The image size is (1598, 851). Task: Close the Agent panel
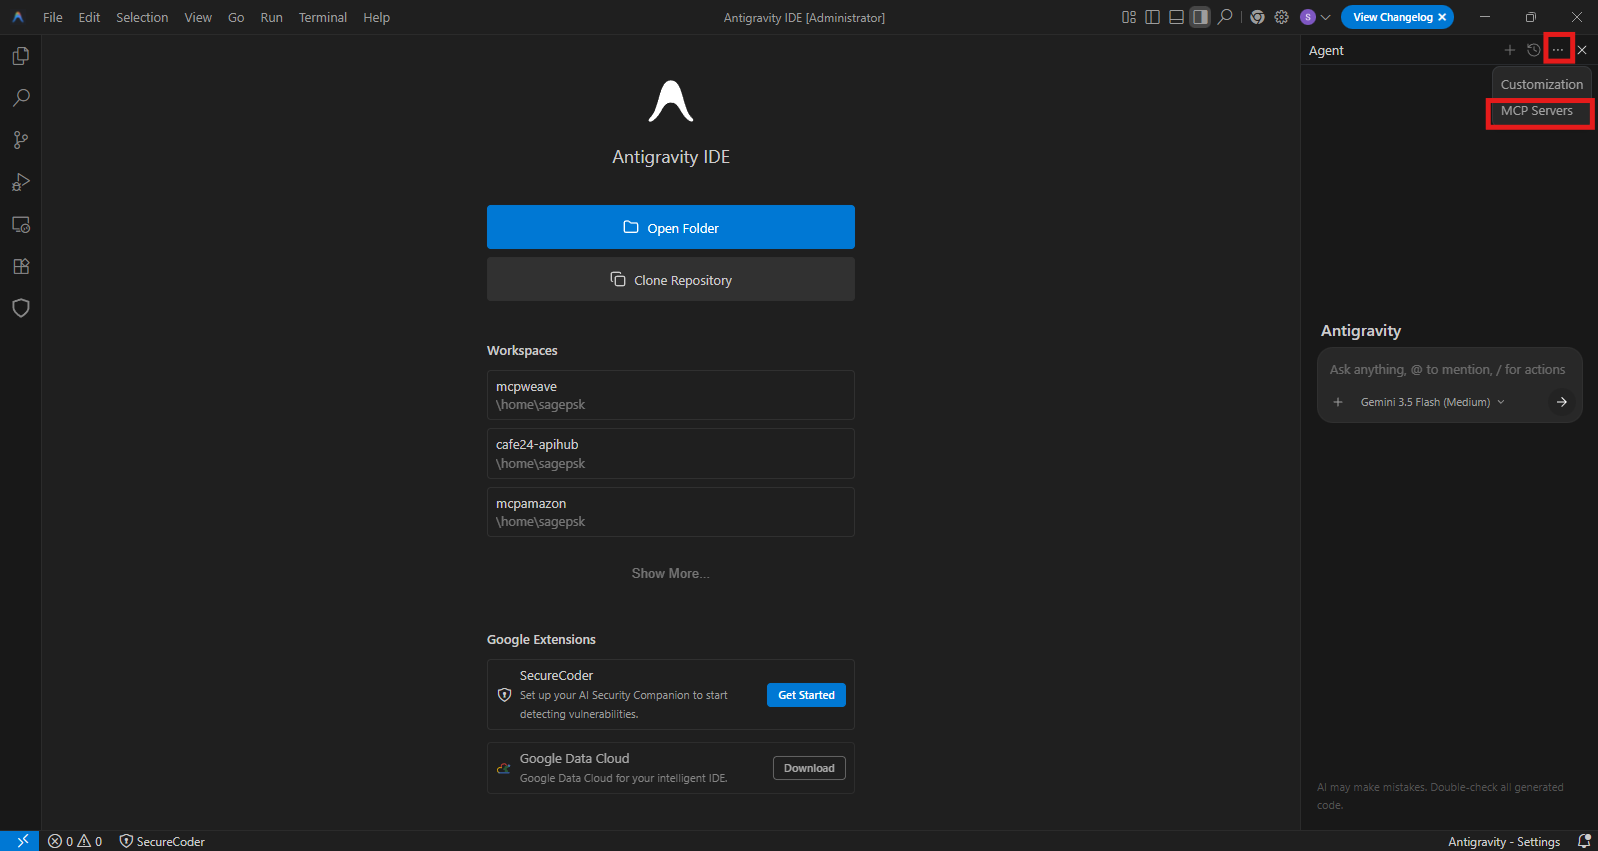point(1582,50)
